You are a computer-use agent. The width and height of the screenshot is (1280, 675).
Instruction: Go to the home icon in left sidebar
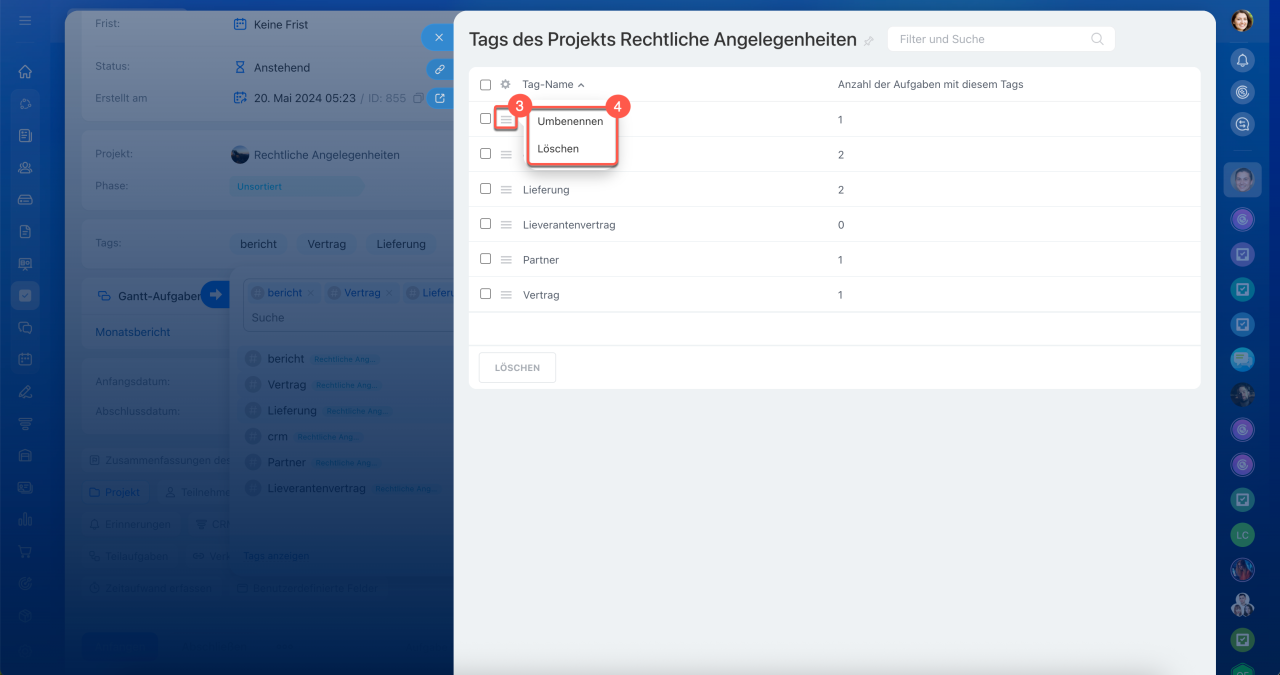click(25, 72)
